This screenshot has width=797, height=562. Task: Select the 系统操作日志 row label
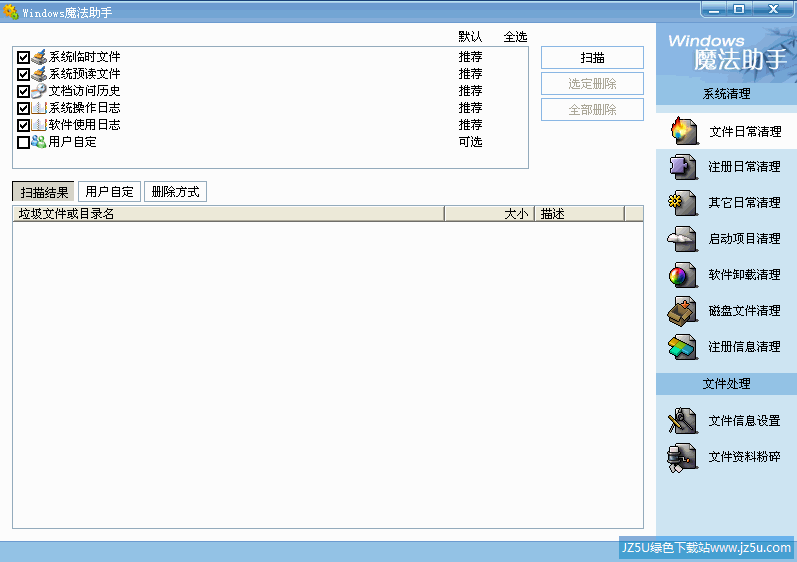(84, 108)
